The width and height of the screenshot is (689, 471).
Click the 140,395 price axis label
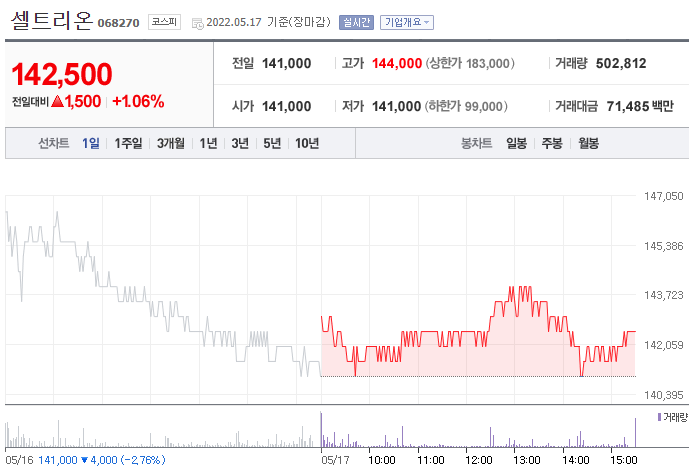(x=664, y=395)
